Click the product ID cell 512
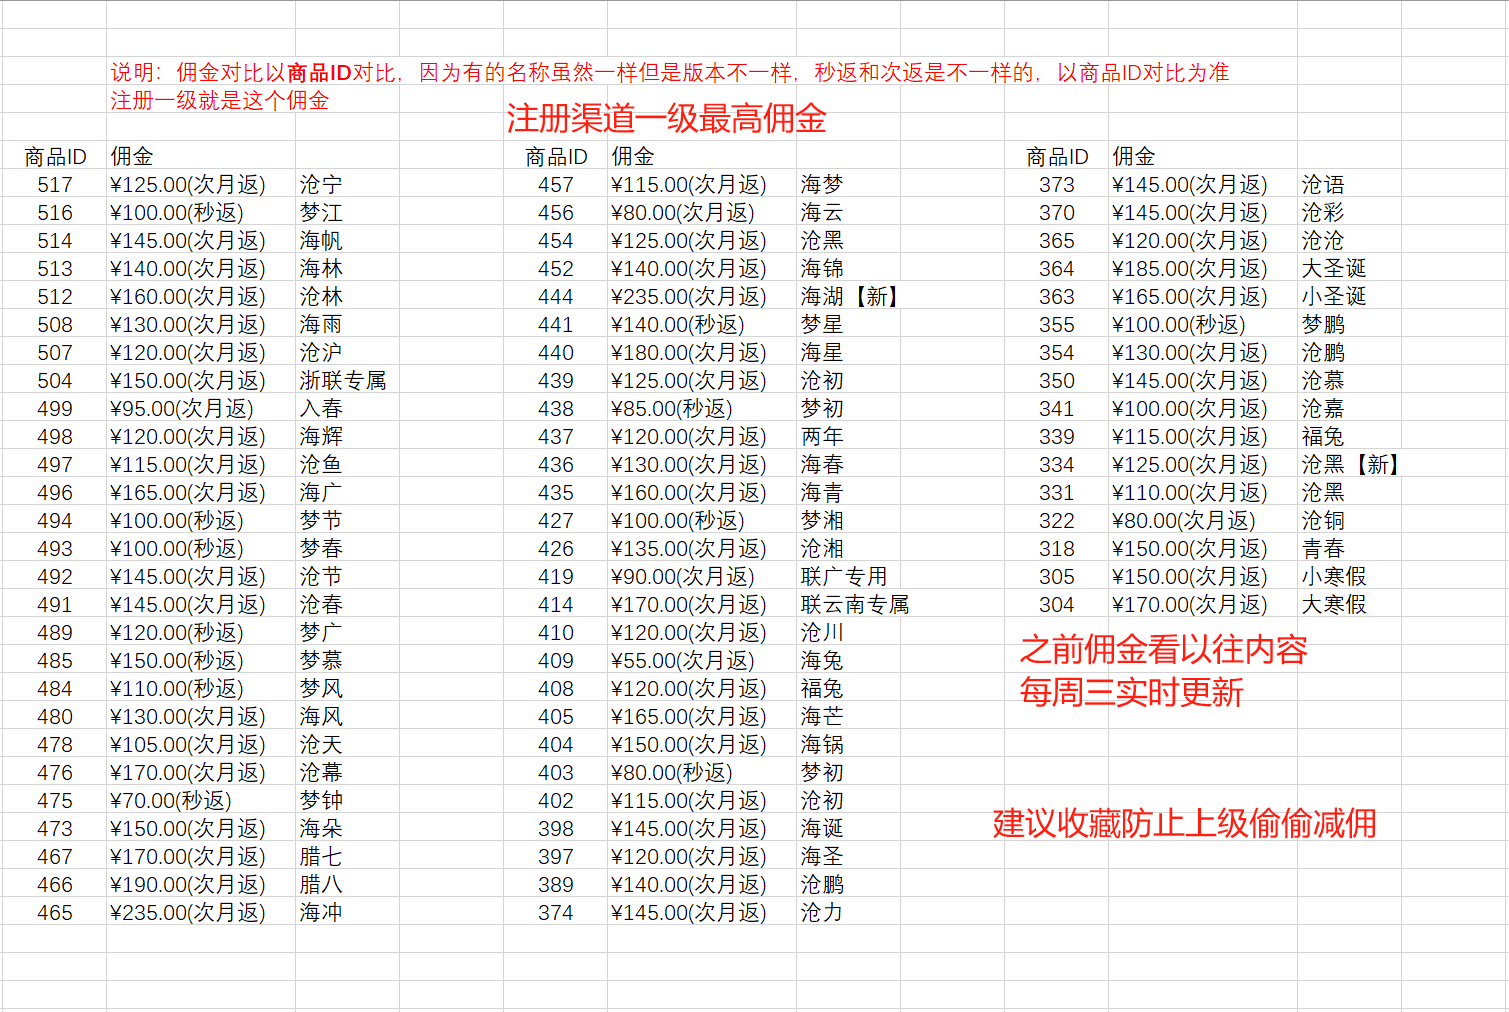The width and height of the screenshot is (1509, 1012). (x=55, y=297)
